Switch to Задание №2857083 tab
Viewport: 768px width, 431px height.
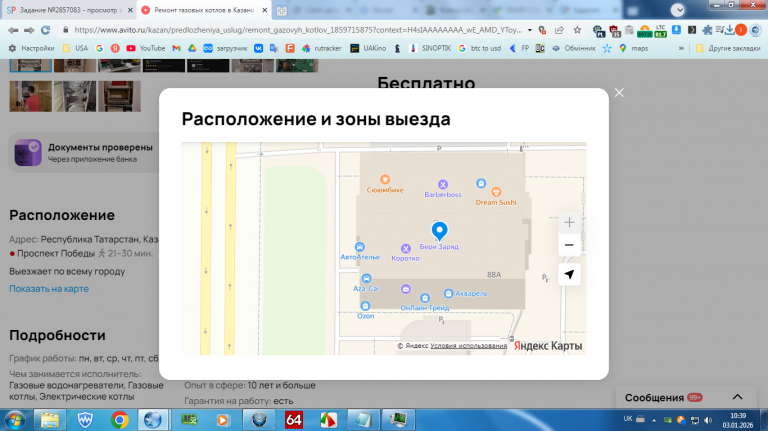70,10
